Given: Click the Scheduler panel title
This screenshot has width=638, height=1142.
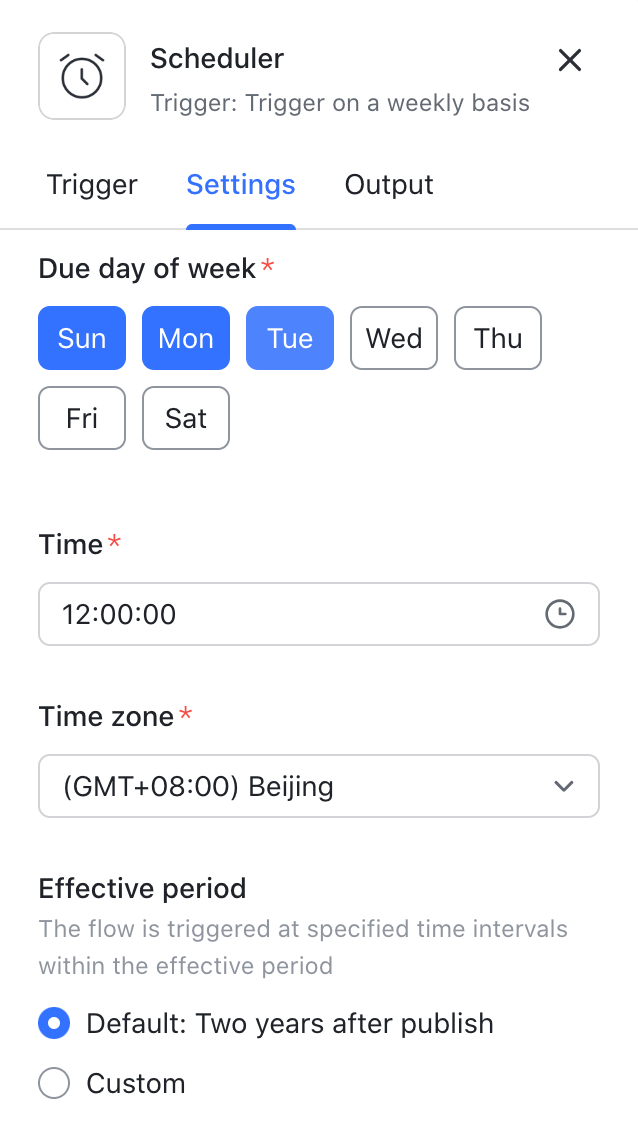Looking at the screenshot, I should point(216,58).
